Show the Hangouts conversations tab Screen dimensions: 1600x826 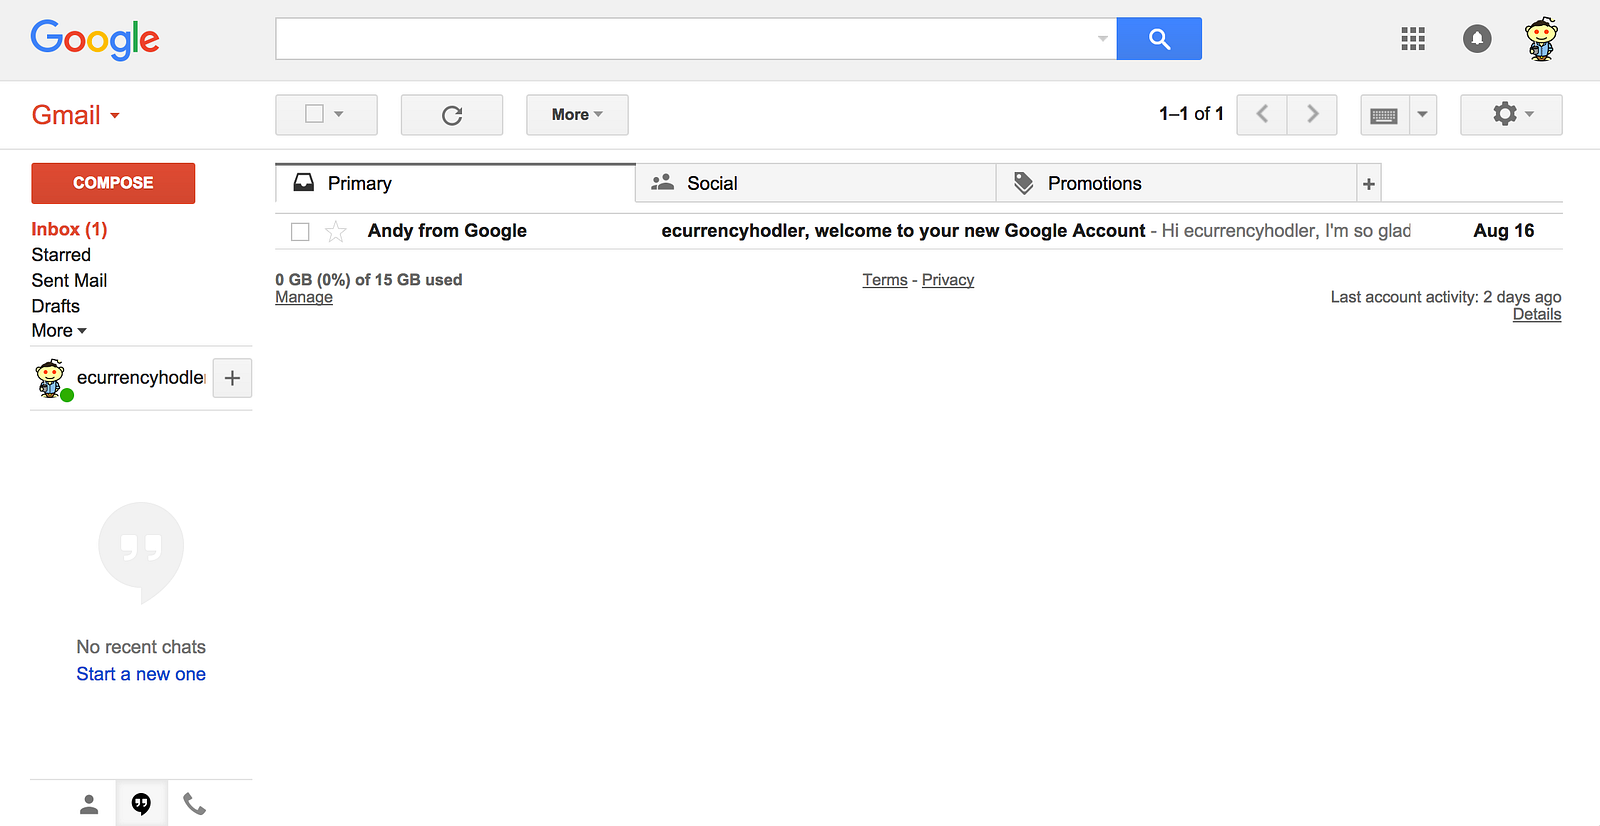[x=141, y=804]
